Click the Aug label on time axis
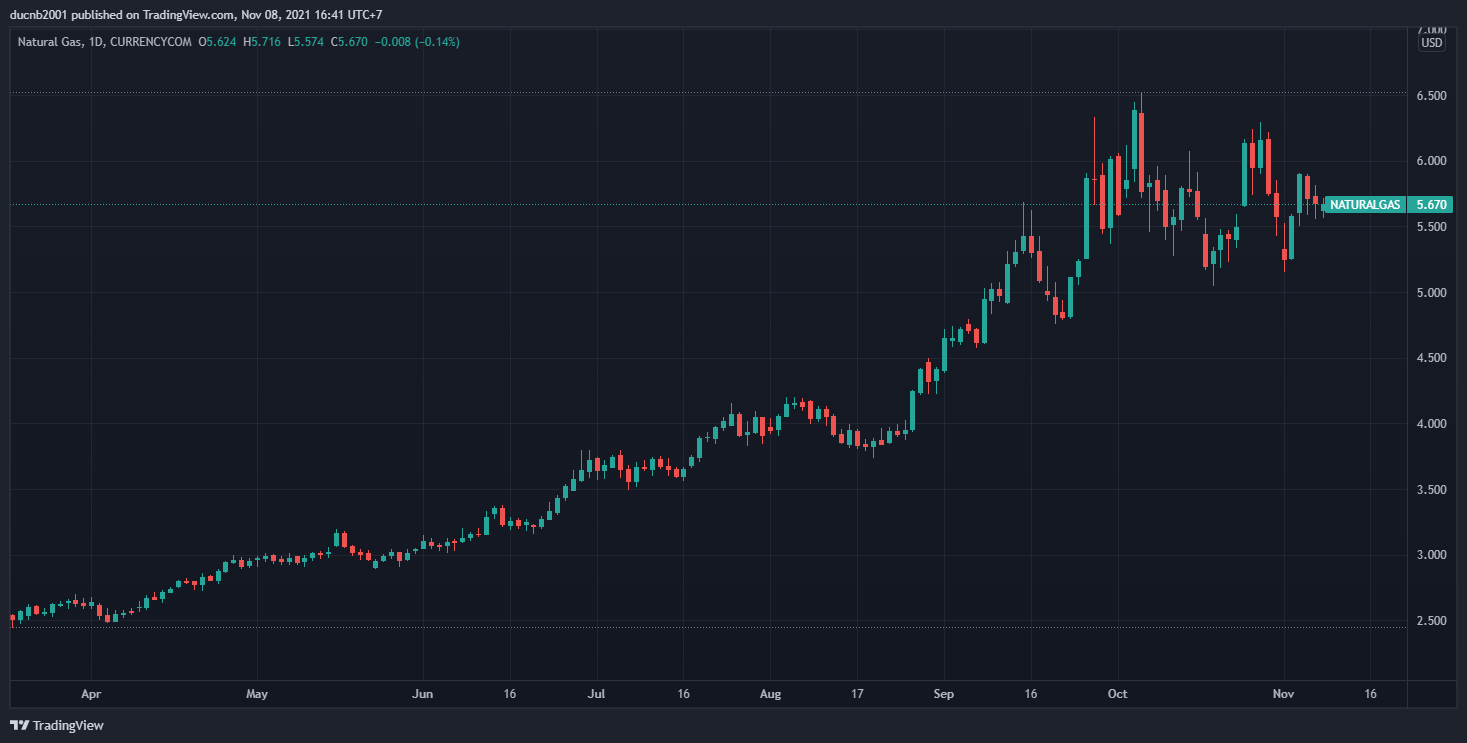The width and height of the screenshot is (1467, 743). pos(769,693)
